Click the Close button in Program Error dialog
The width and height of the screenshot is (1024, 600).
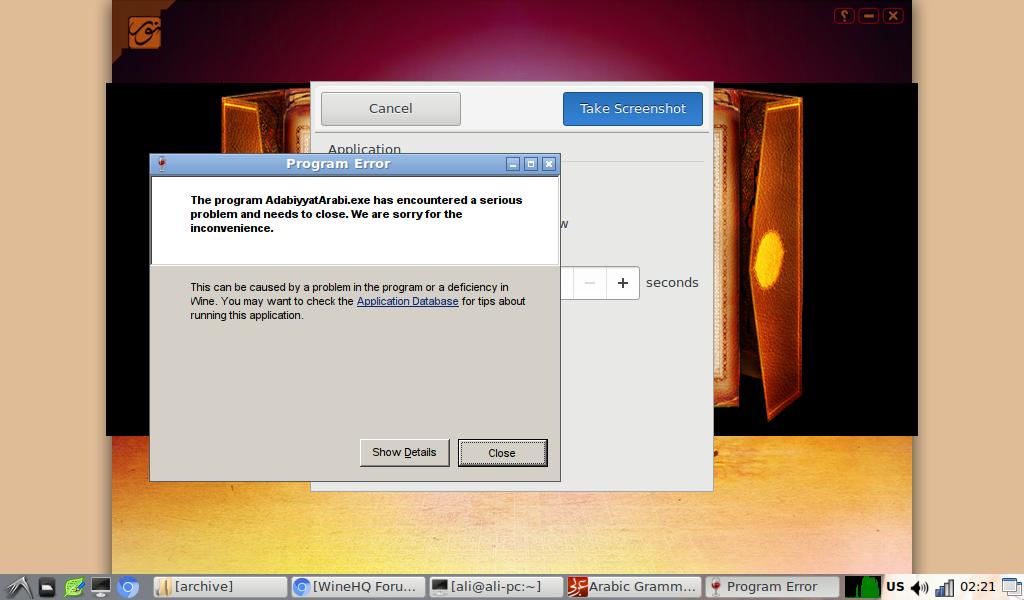(x=502, y=452)
